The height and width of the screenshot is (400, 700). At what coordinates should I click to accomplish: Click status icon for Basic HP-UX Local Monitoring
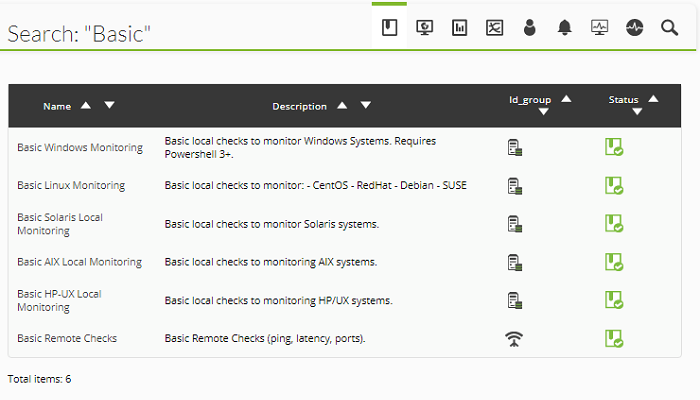pos(614,300)
